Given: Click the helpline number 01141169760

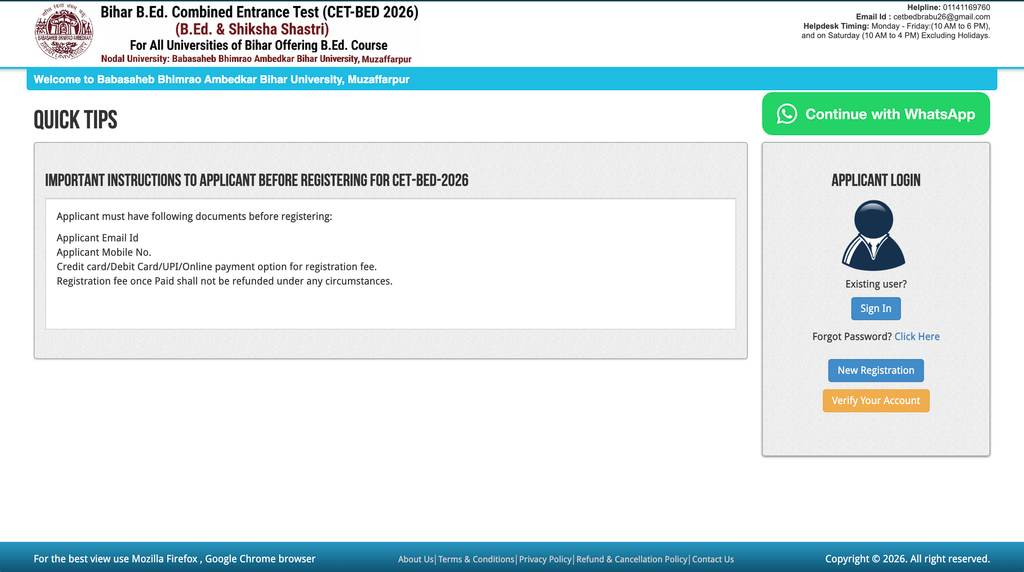Looking at the screenshot, I should [966, 8].
